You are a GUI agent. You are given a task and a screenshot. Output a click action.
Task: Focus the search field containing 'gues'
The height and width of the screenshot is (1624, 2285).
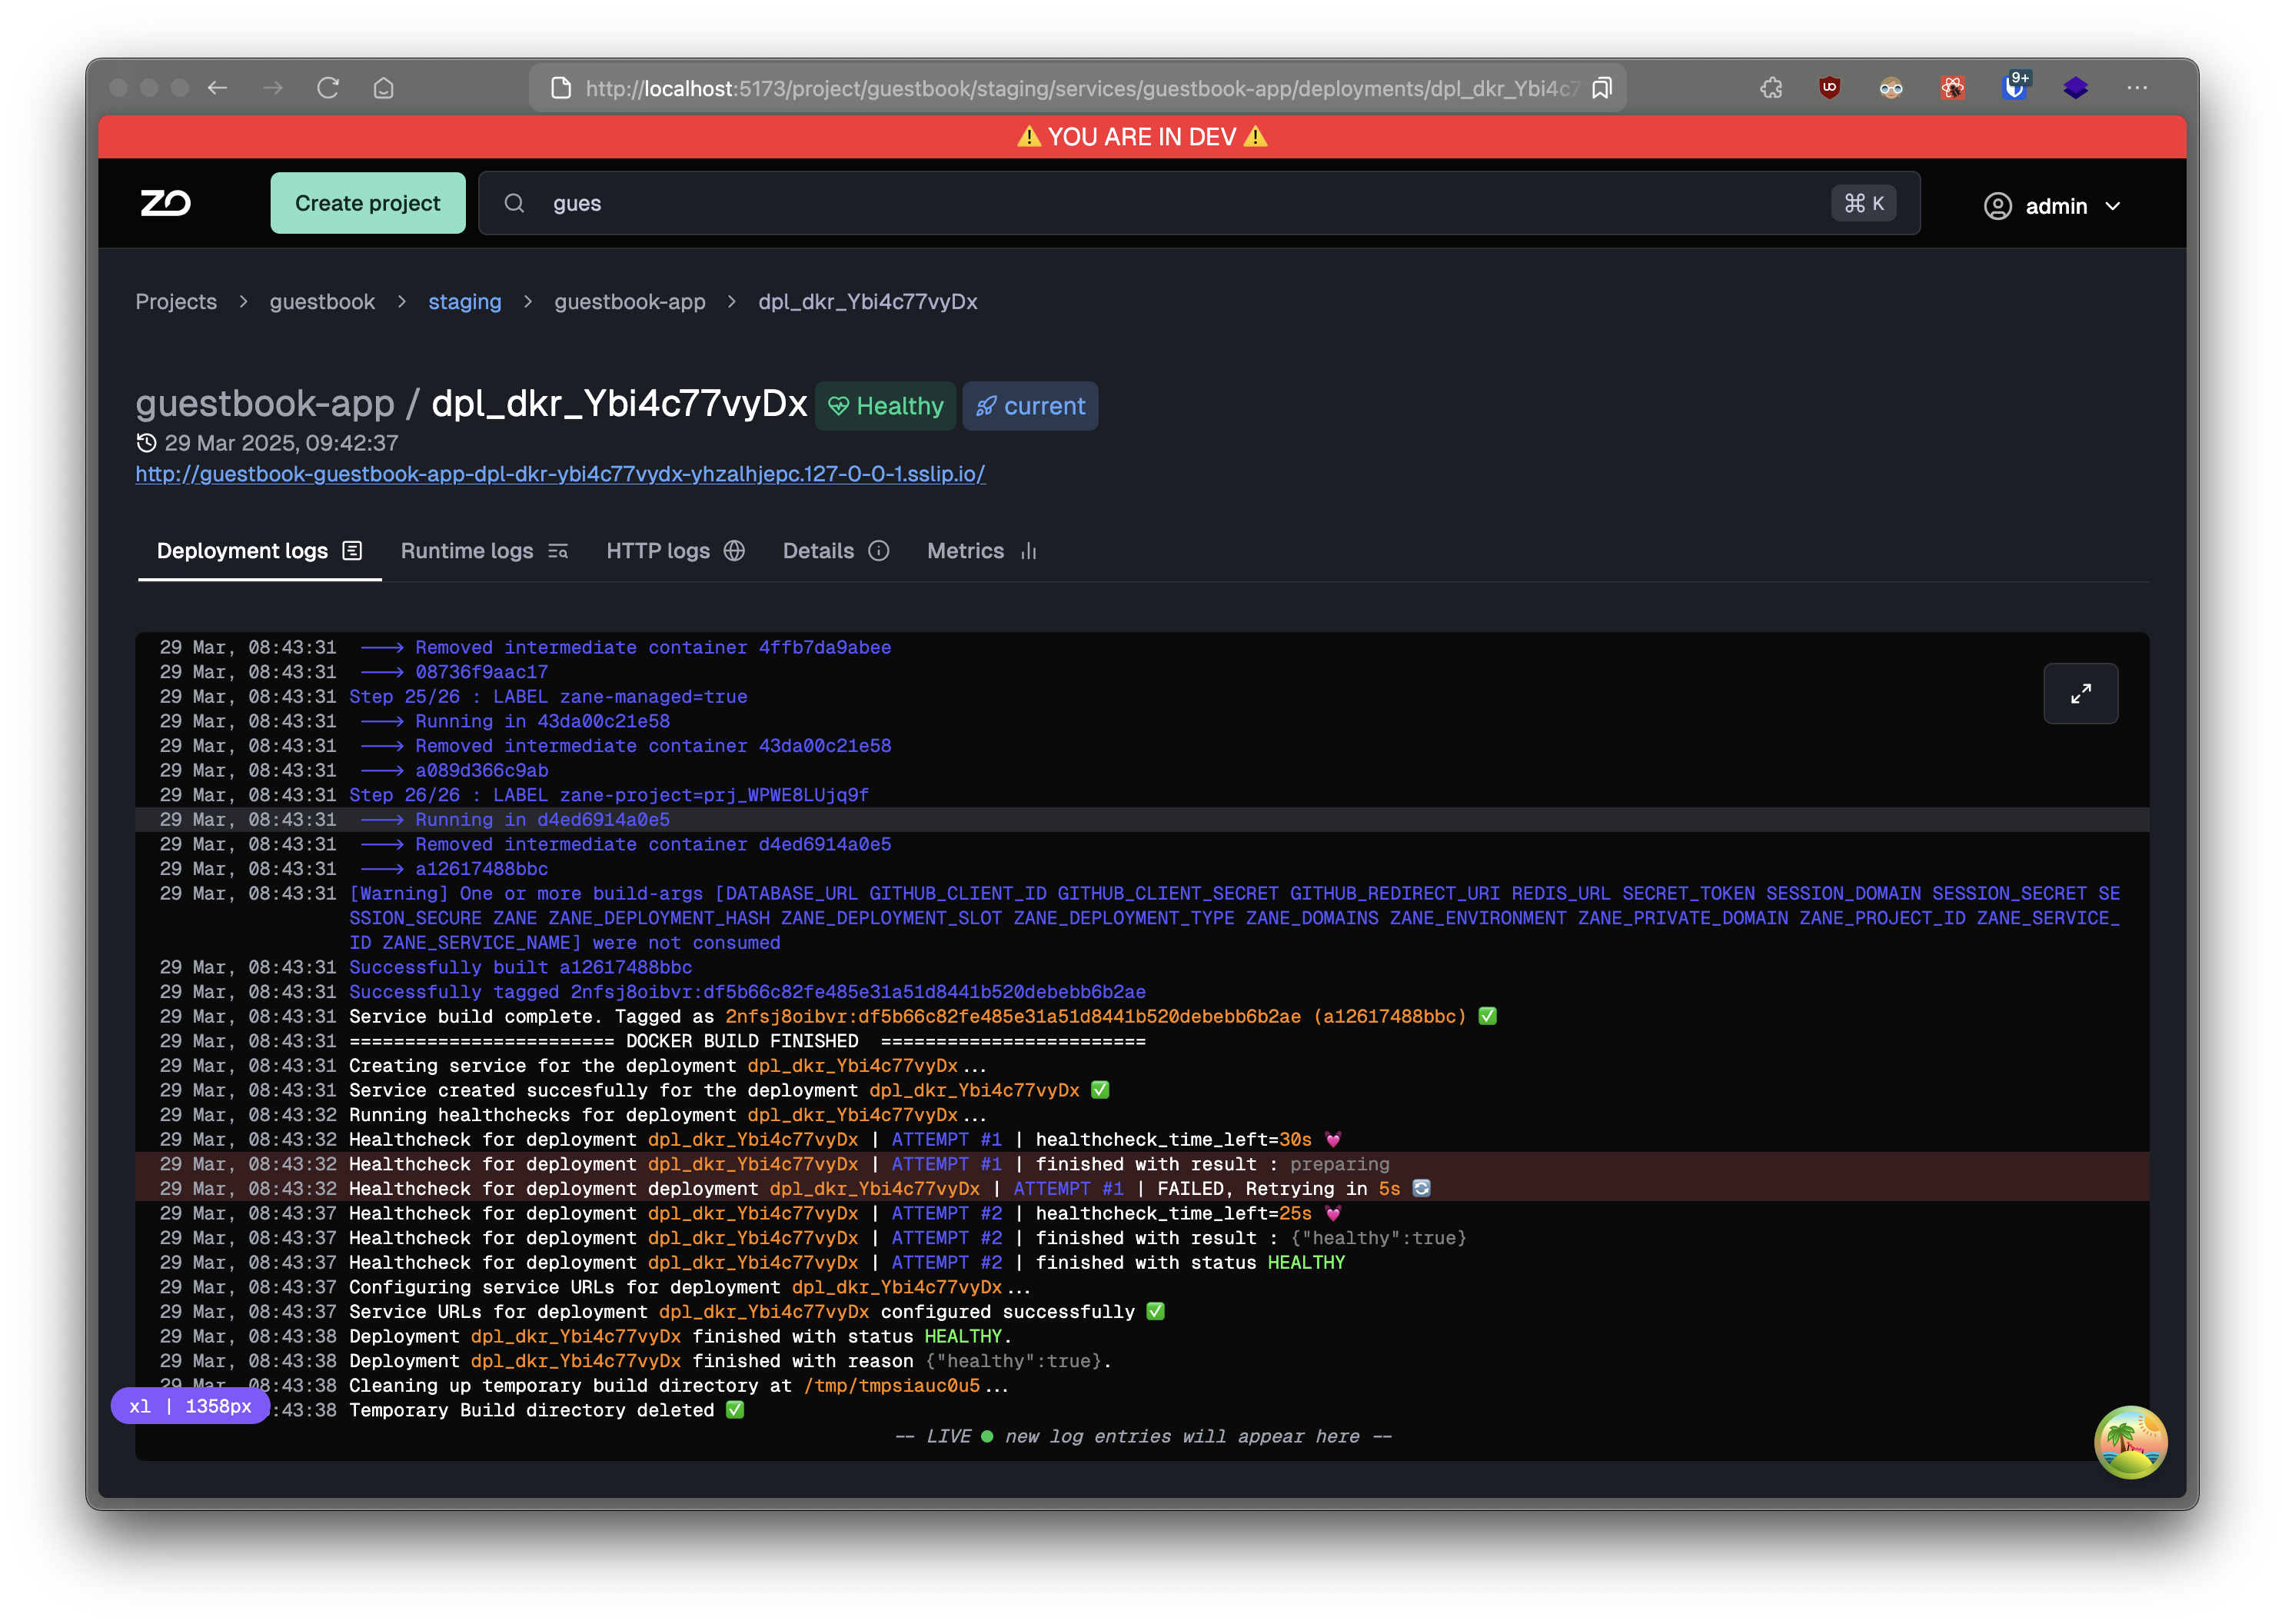point(1199,203)
